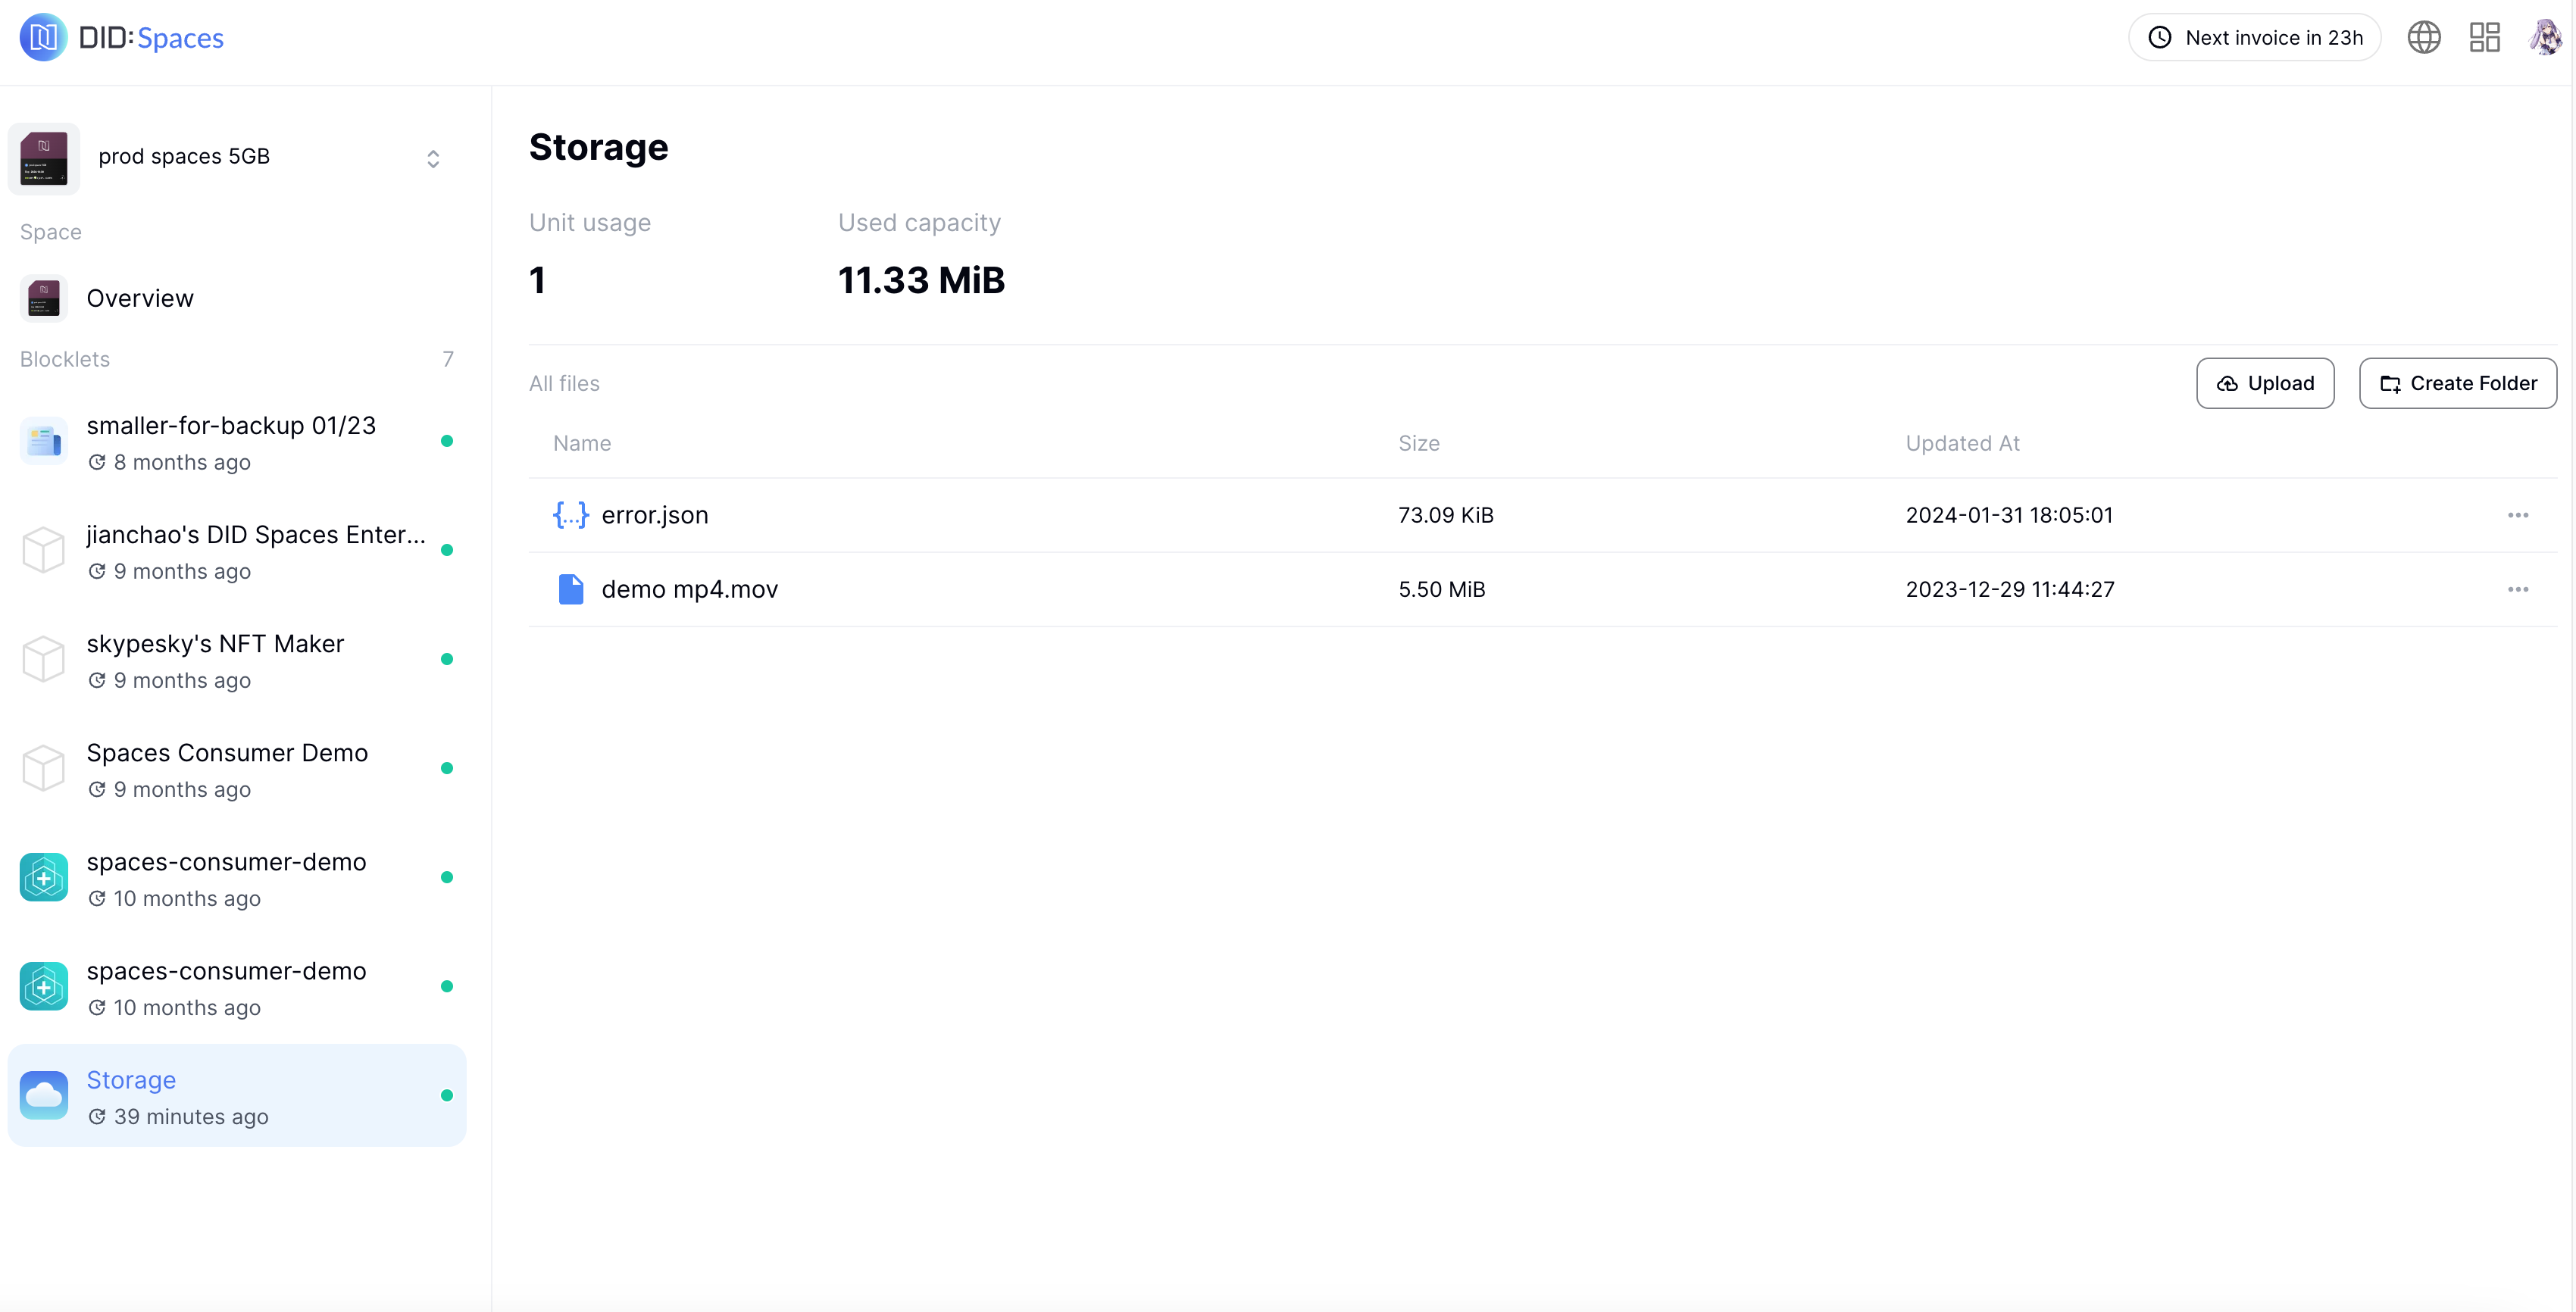Open jianchao's DID Spaces Enterprise blocklet
The width and height of the screenshot is (2576, 1312).
pyautogui.click(x=256, y=535)
